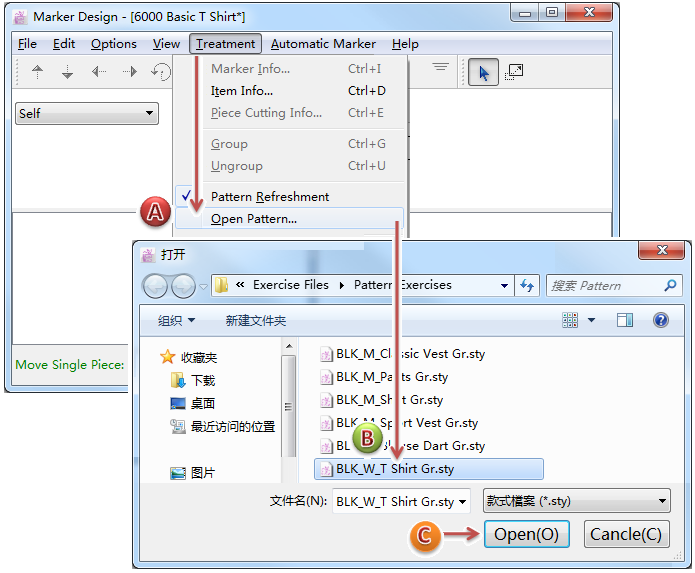The width and height of the screenshot is (695, 573).
Task: Click the search Pattern input field
Action: click(x=605, y=285)
